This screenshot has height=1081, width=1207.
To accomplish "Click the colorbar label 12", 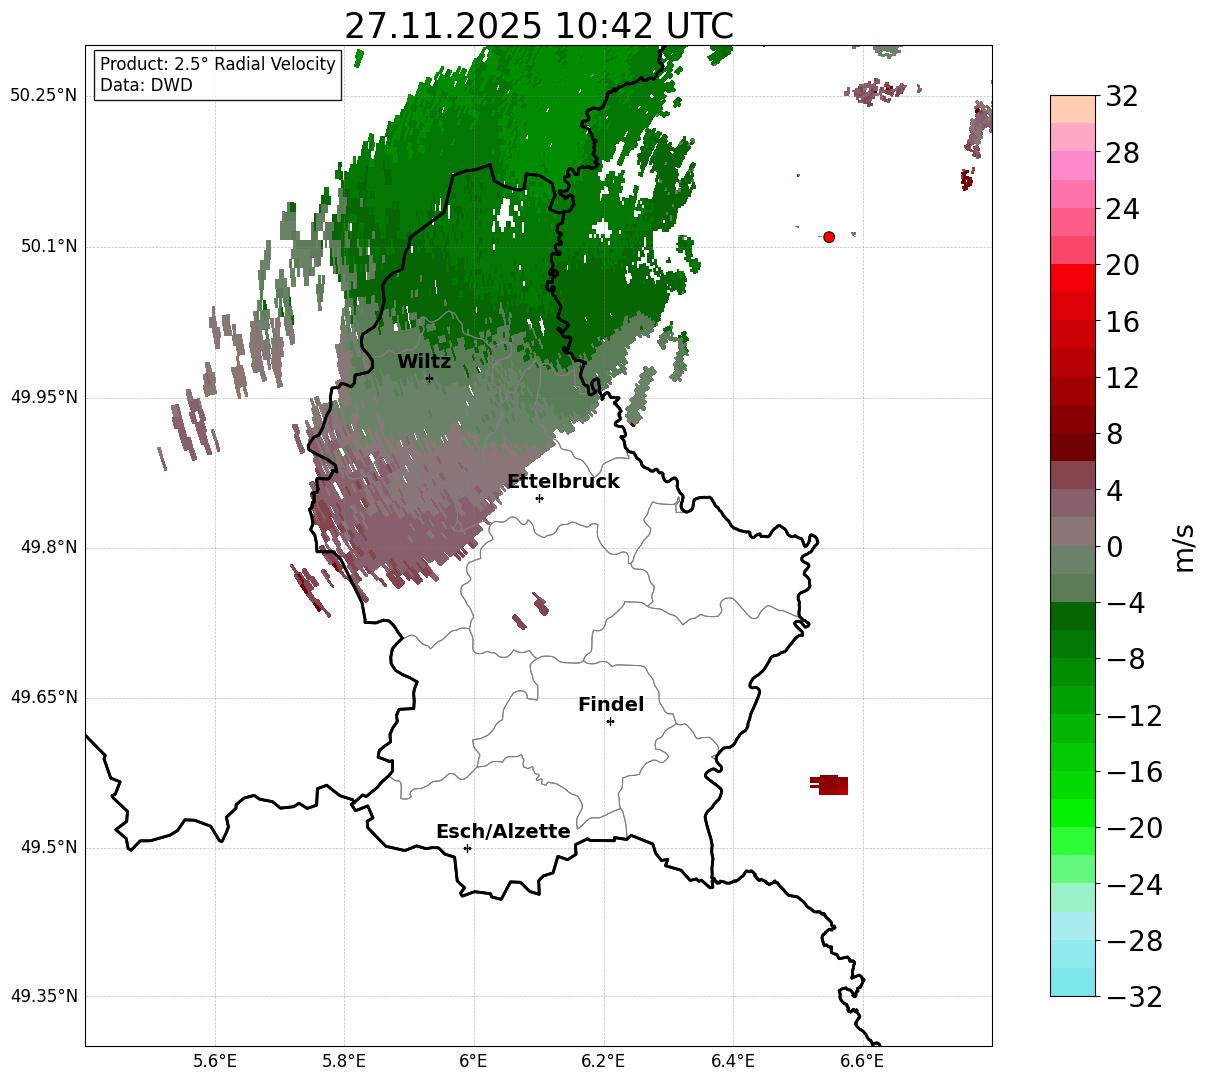I will (x=1122, y=378).
